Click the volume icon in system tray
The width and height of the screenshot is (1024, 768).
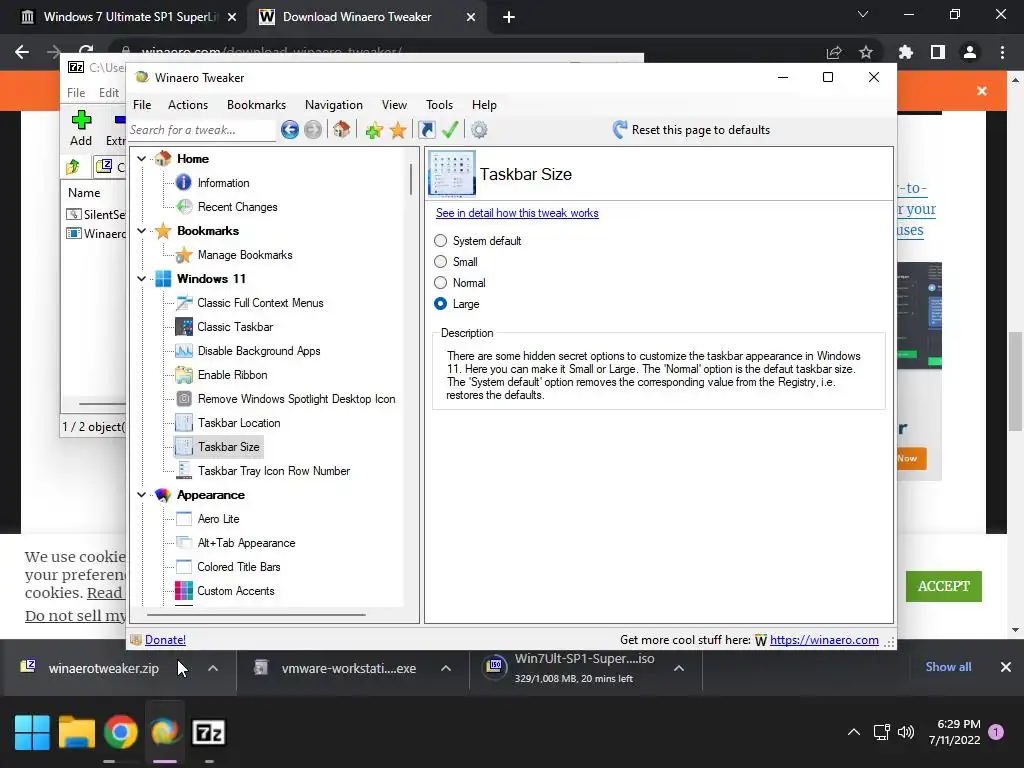click(x=906, y=732)
